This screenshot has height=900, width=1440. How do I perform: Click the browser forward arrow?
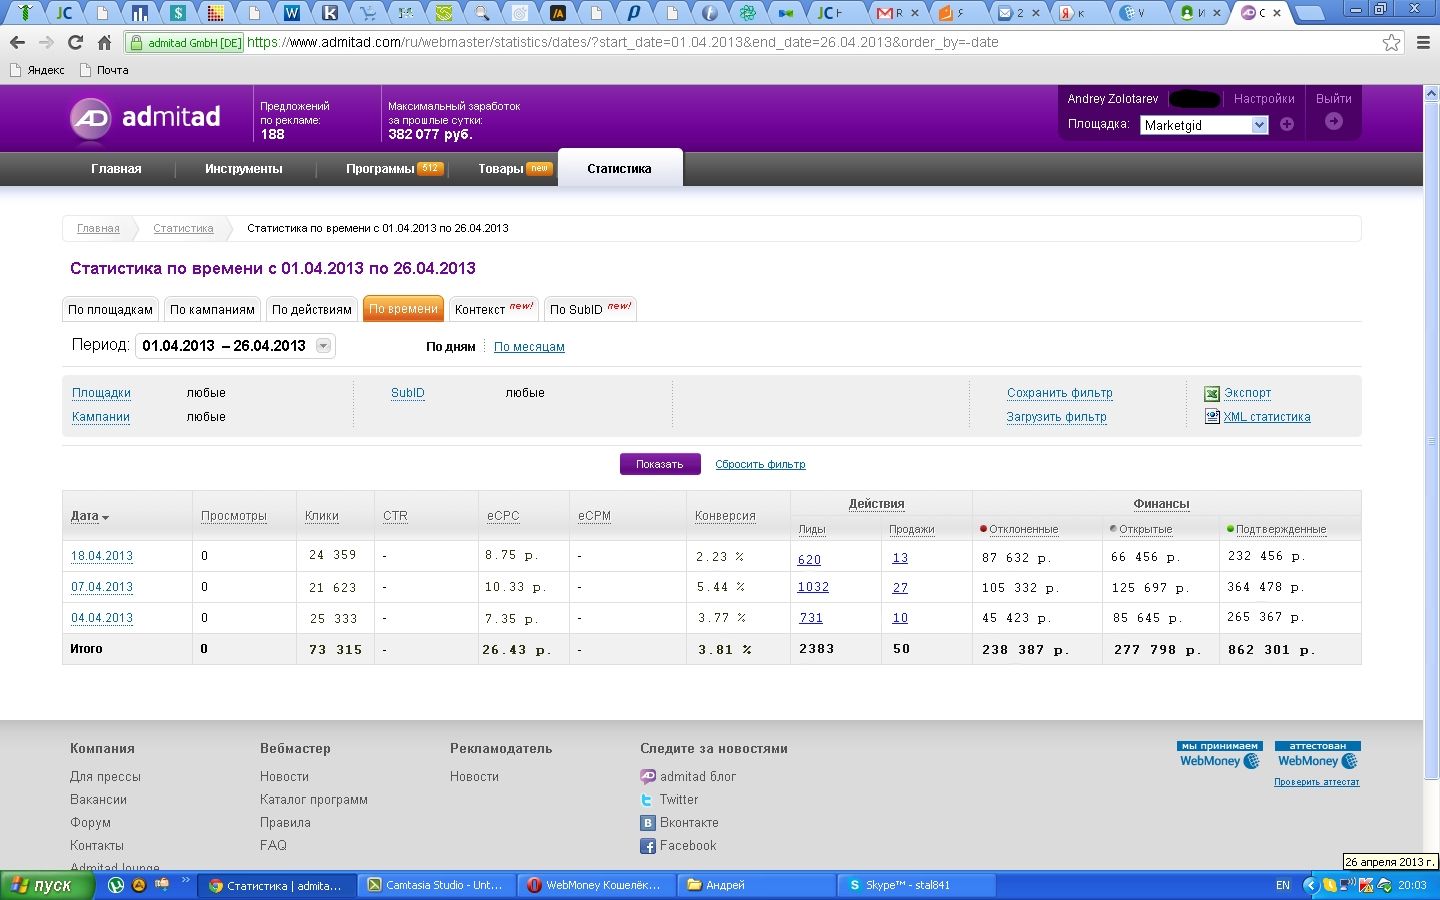[x=46, y=42]
